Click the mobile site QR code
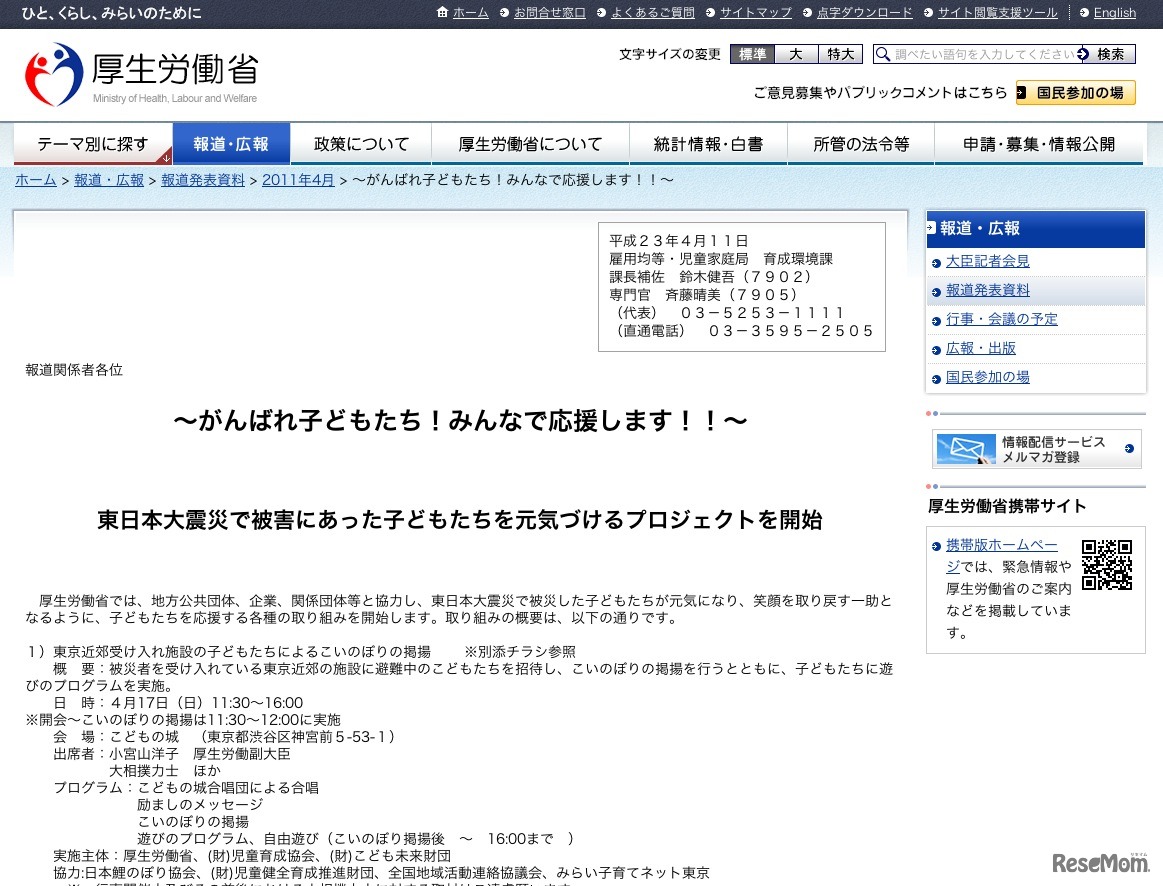The image size is (1163, 886). tap(1106, 565)
